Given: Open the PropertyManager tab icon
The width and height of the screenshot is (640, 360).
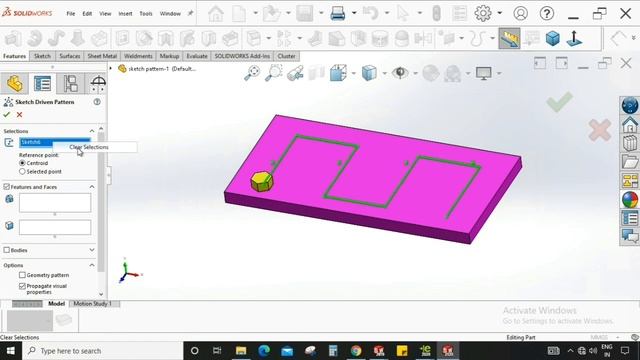Looking at the screenshot, I should 42,83.
